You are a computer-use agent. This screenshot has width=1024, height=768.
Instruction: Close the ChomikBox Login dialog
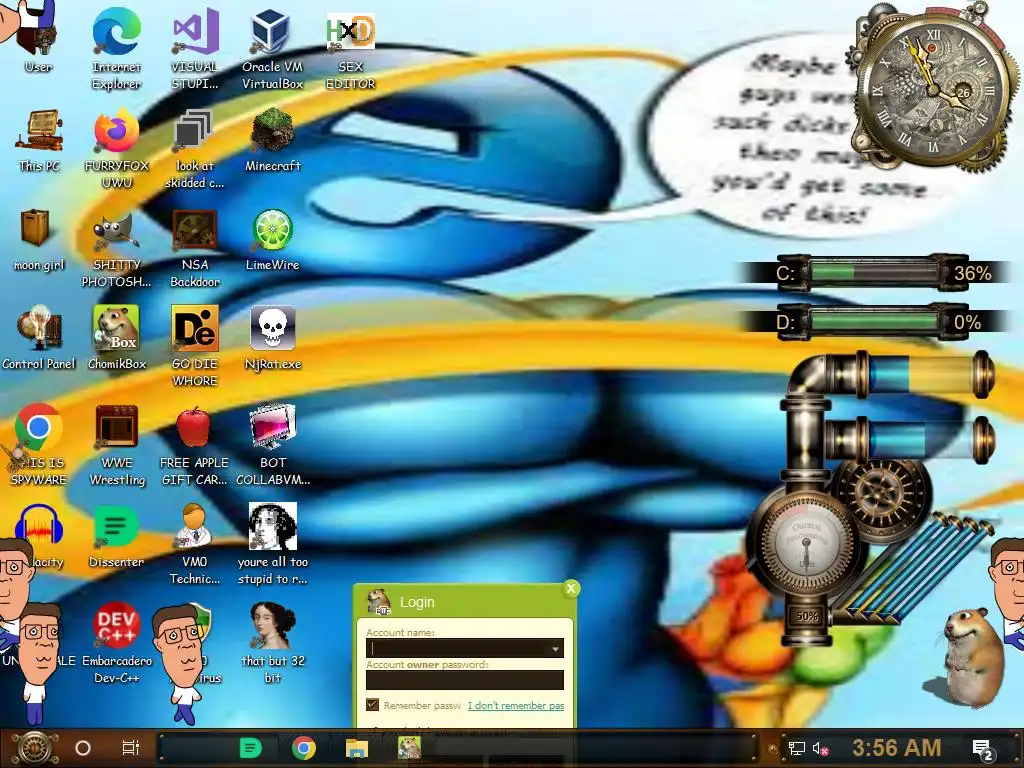(571, 588)
